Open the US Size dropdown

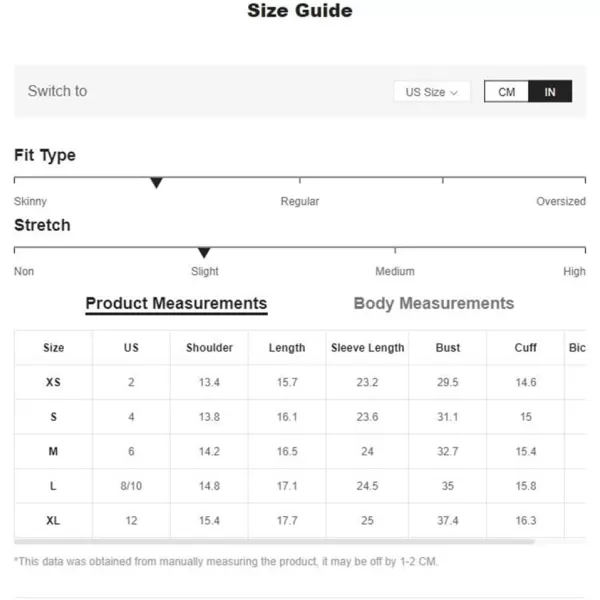click(432, 92)
